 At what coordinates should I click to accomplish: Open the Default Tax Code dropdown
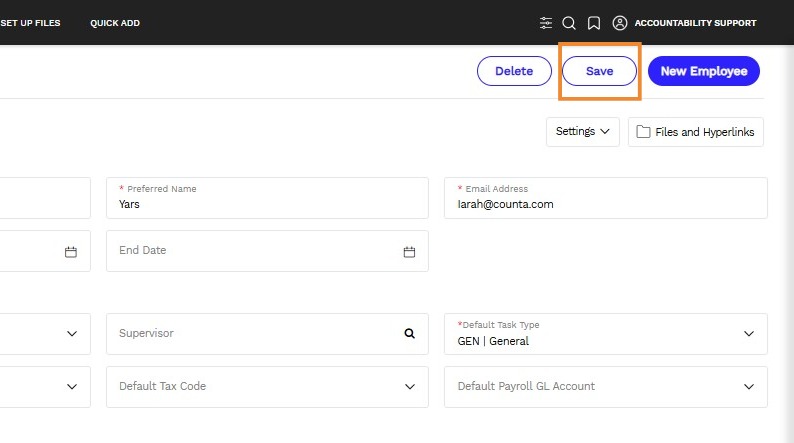click(x=267, y=387)
